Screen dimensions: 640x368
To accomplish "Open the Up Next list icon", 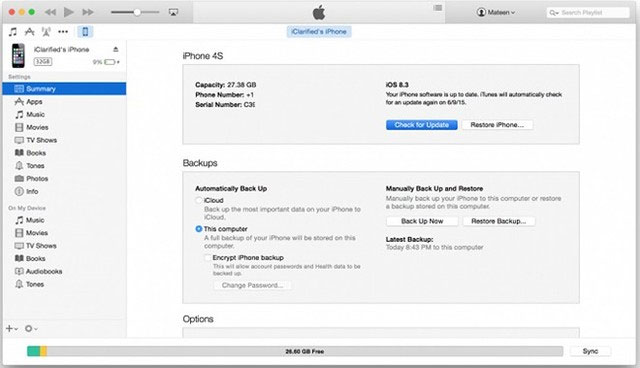I will click(x=438, y=8).
